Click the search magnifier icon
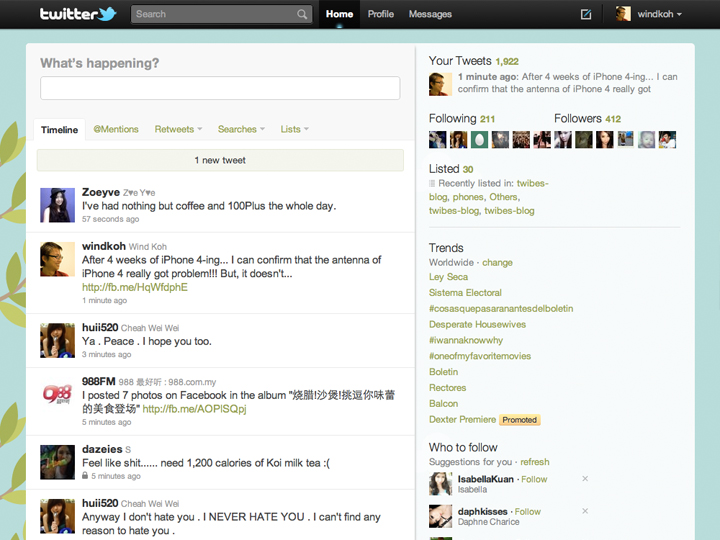Screen dimensions: 720x540 [302, 14]
